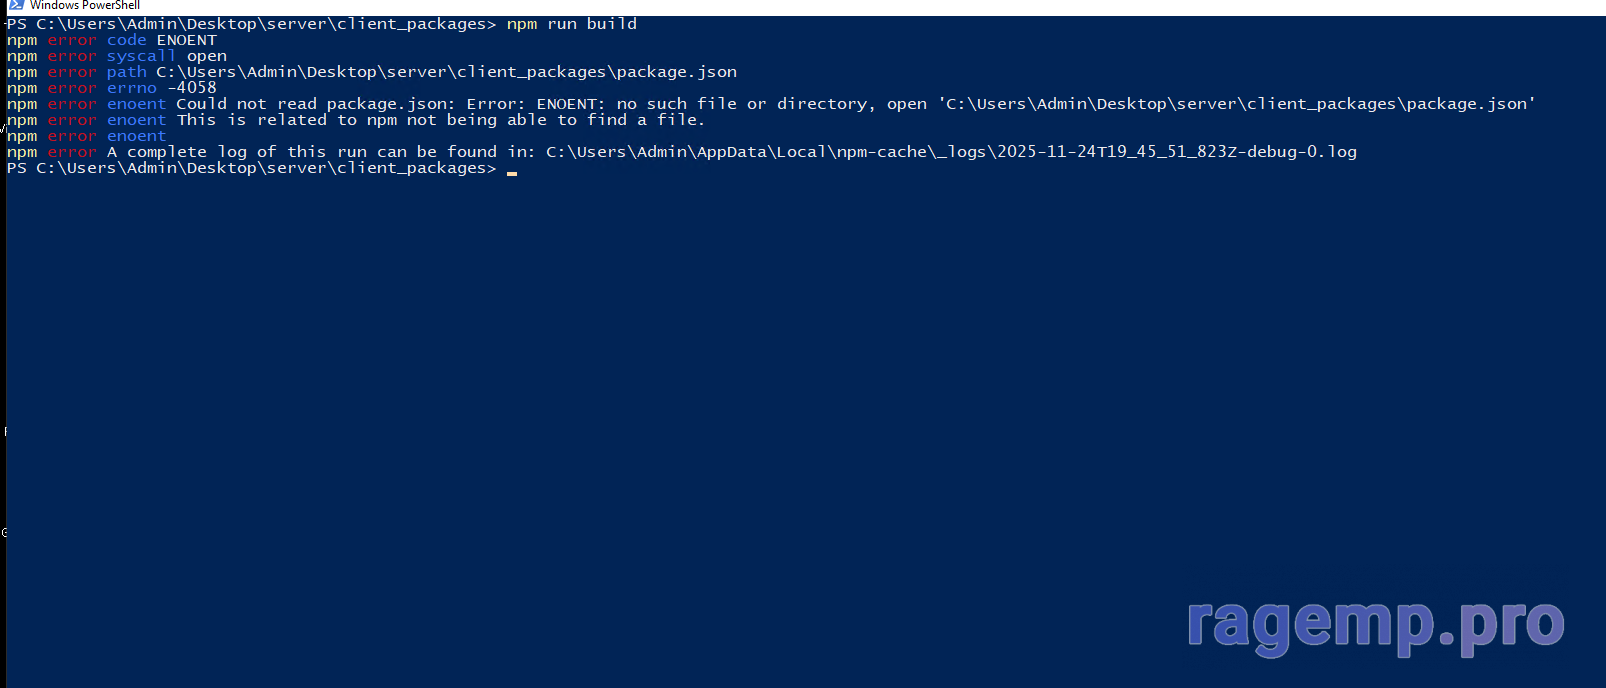1606x688 pixels.
Task: Click the blue 'path' label
Action: click(x=127, y=72)
